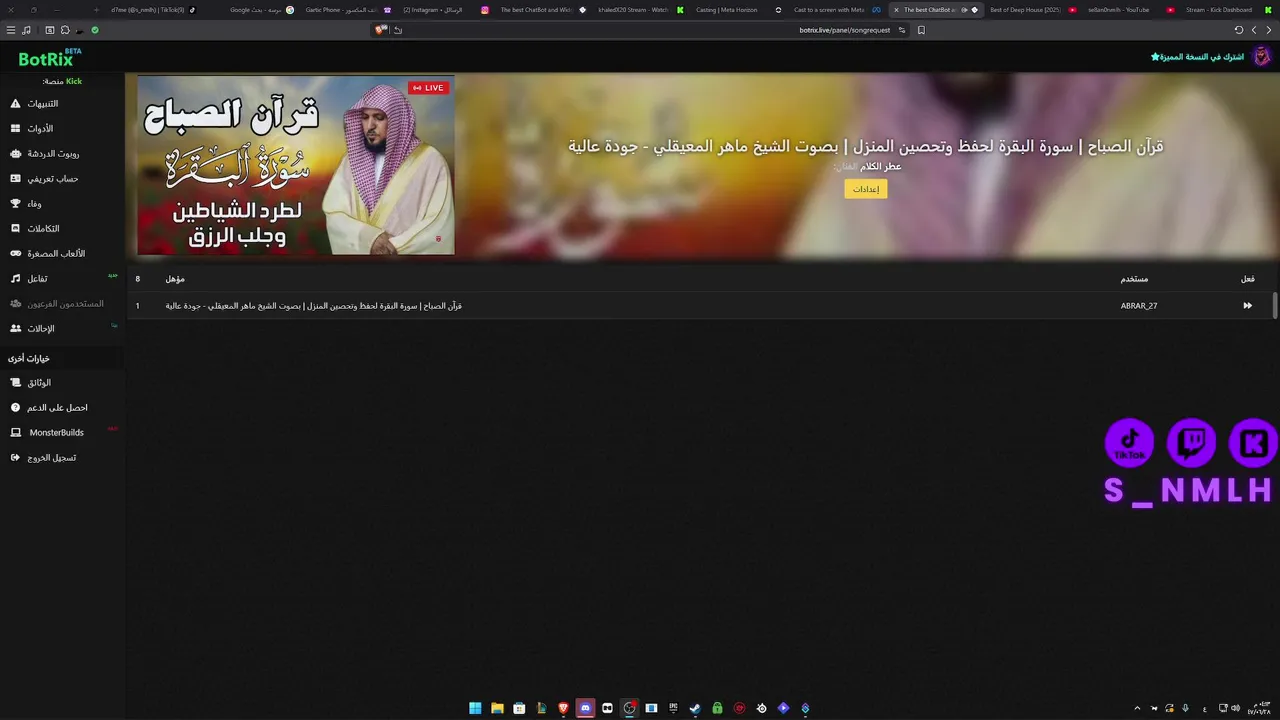1280x720 pixels.
Task: Open Discord from the taskbar
Action: click(585, 708)
